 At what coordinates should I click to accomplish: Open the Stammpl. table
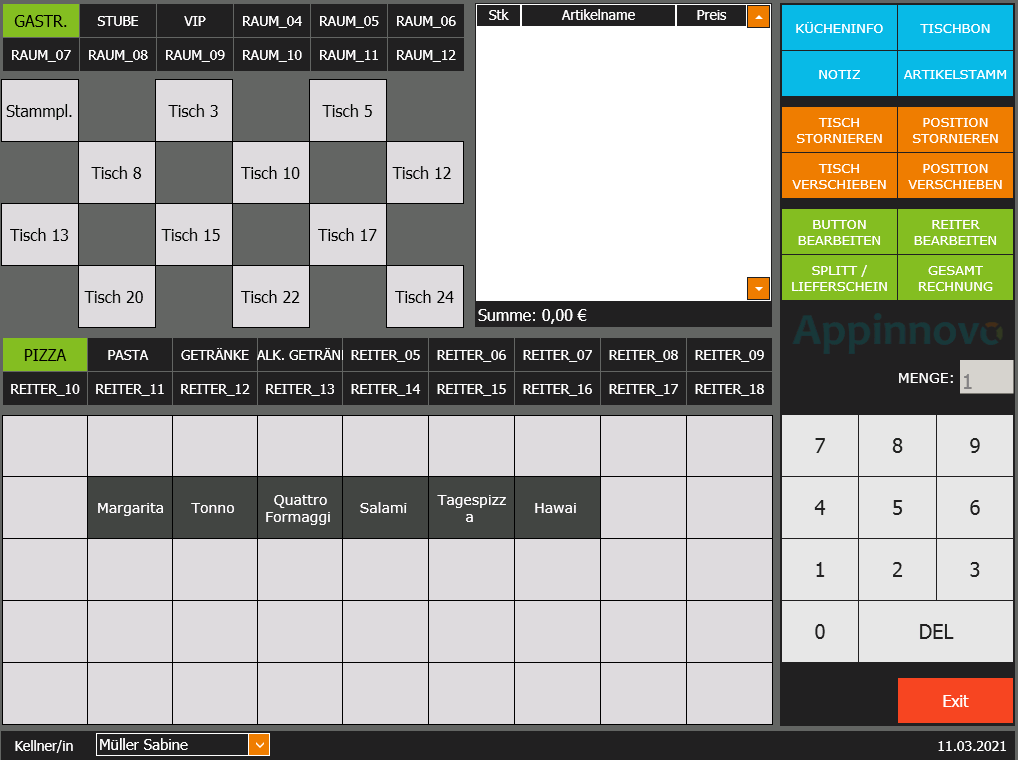click(40, 111)
